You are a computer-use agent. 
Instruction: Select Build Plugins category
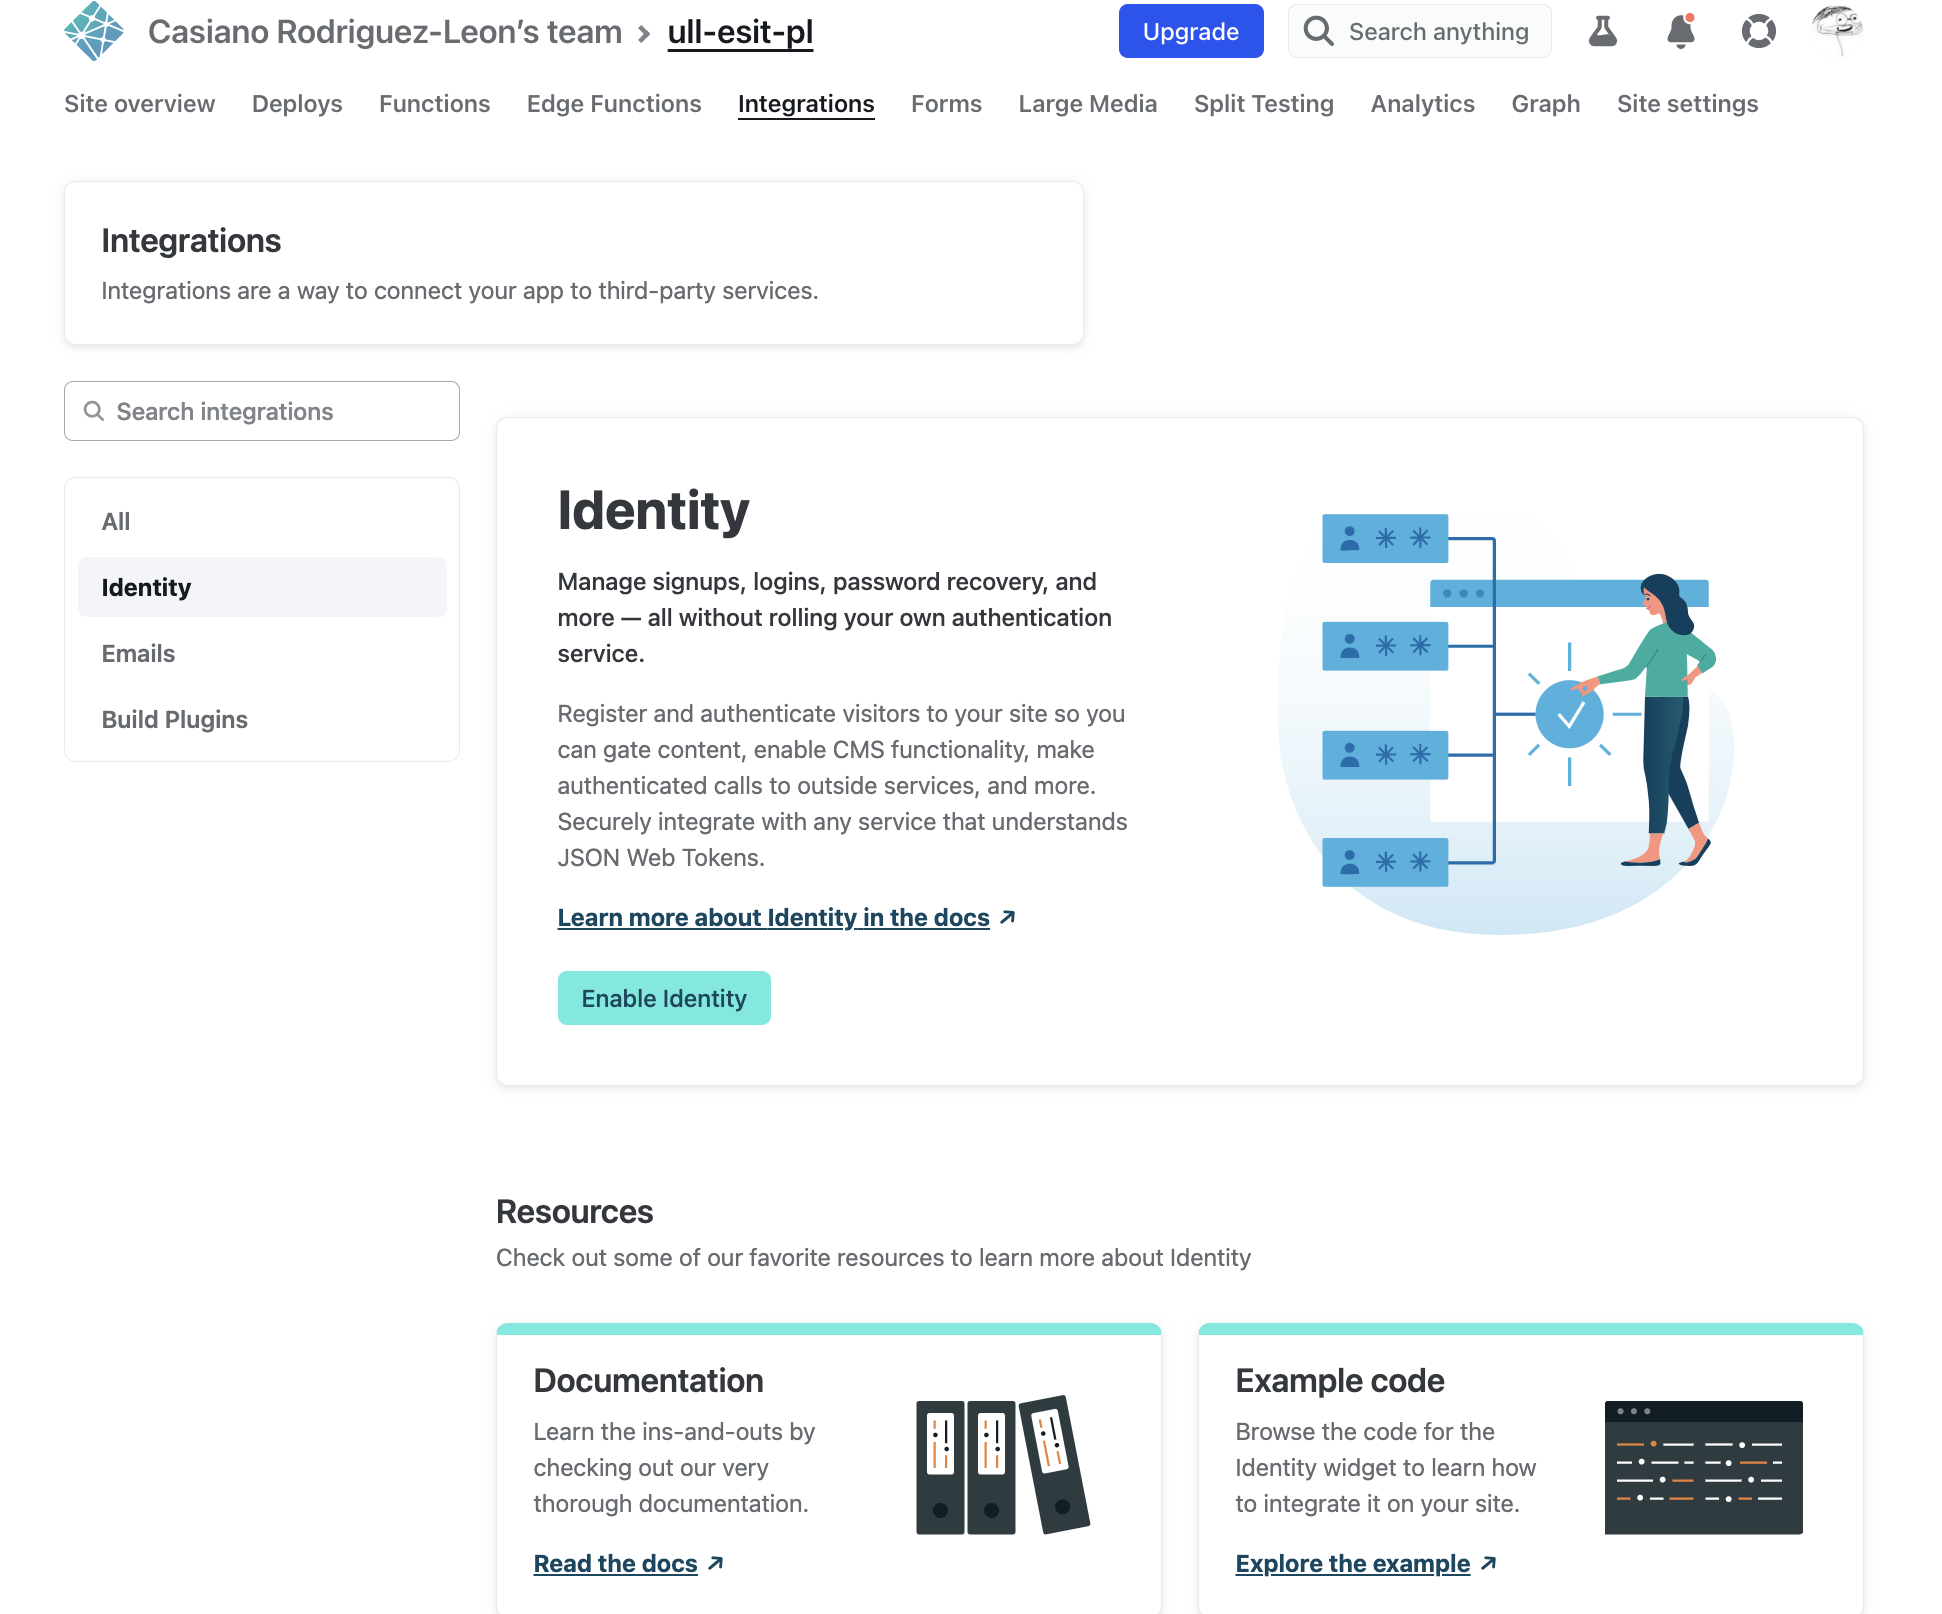[x=262, y=719]
